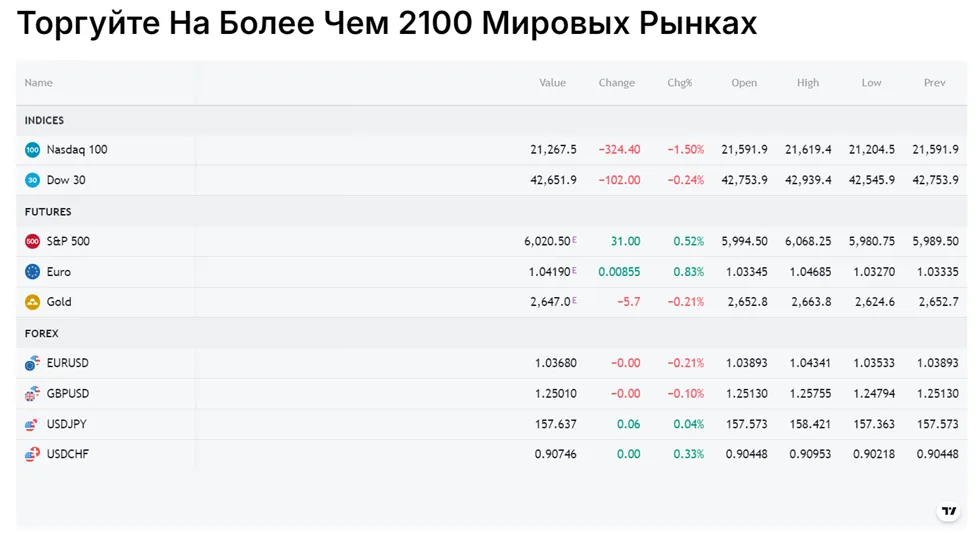The width and height of the screenshot is (978, 533).
Task: Sort table by the Chg% column header
Action: [679, 82]
